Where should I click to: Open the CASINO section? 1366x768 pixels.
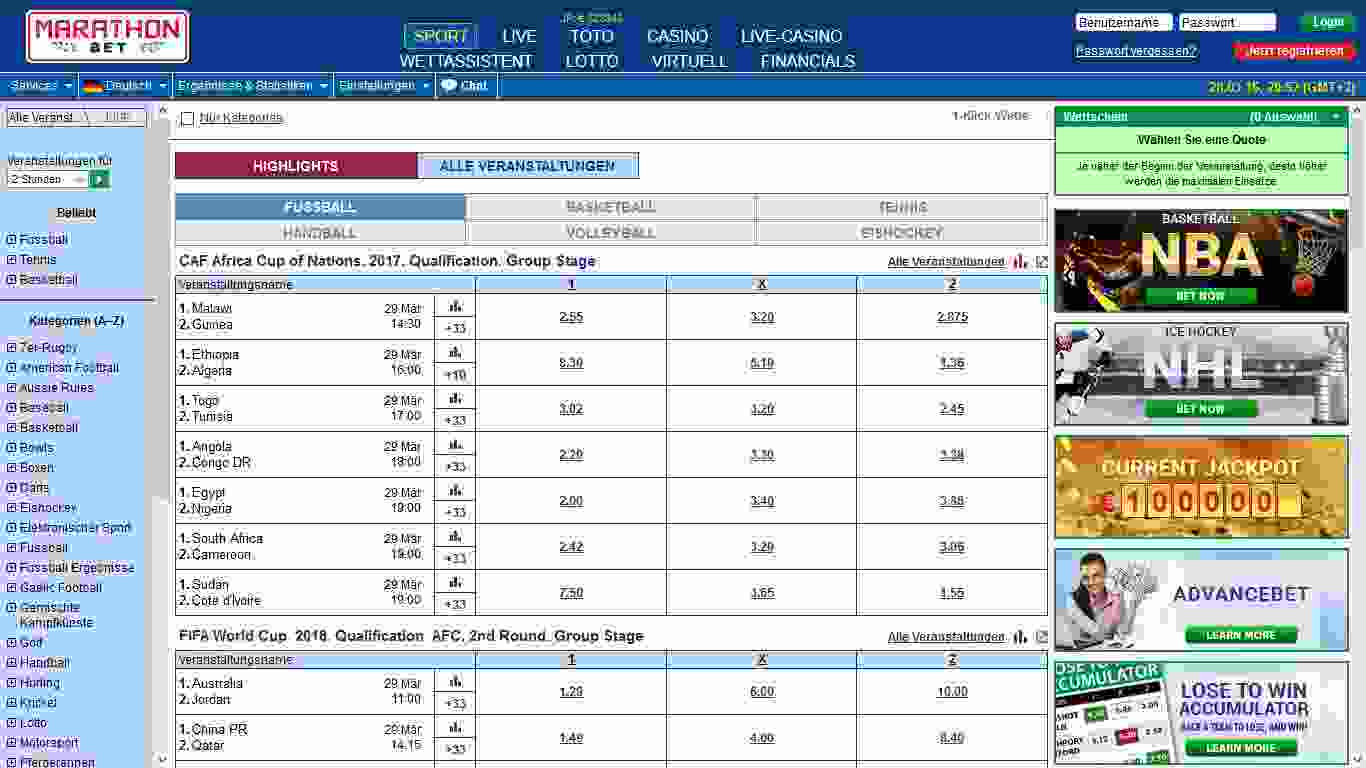tap(677, 36)
